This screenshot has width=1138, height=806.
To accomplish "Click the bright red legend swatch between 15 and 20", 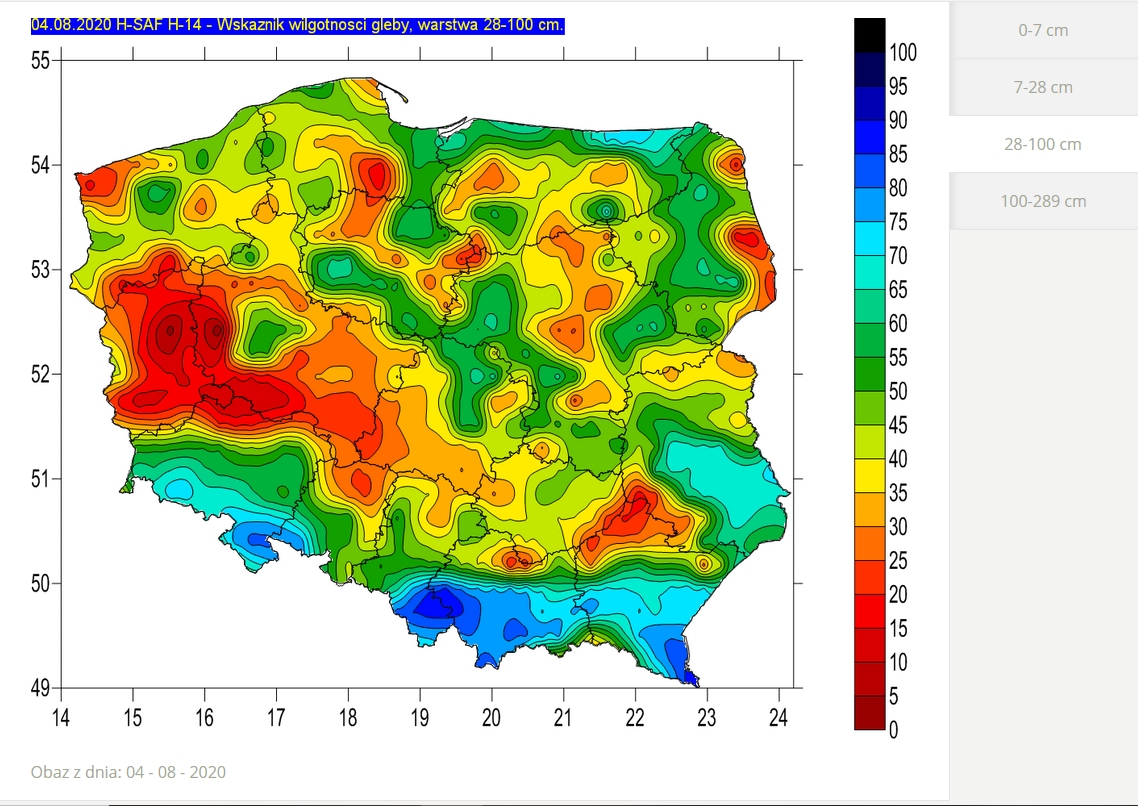I will pos(869,611).
